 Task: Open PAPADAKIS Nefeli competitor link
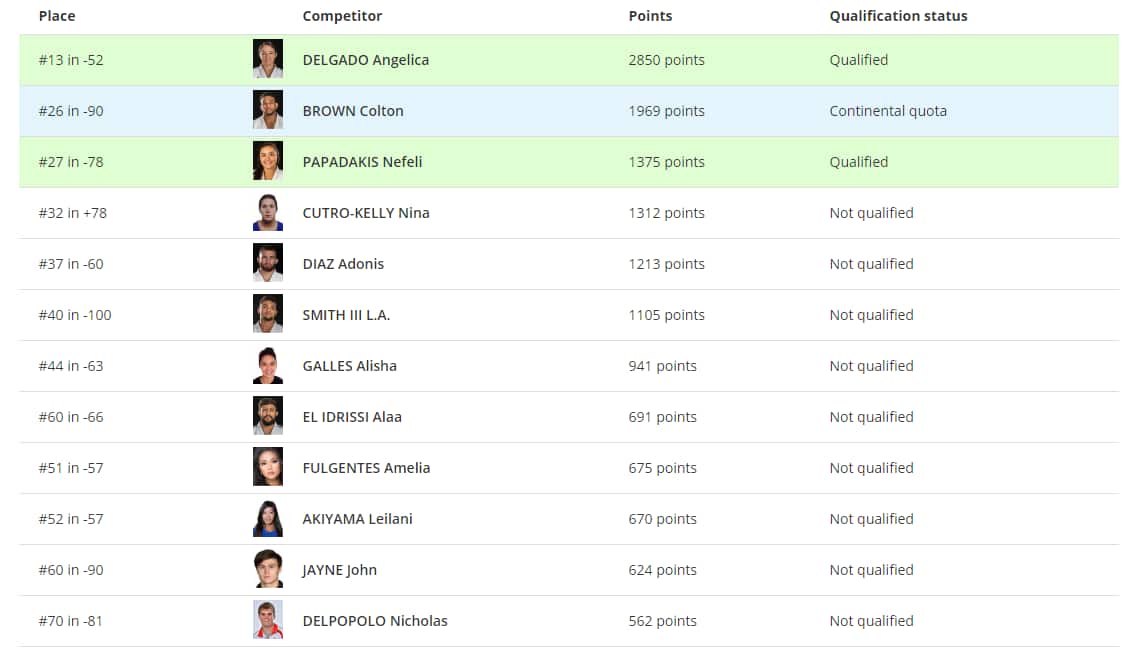(x=362, y=162)
